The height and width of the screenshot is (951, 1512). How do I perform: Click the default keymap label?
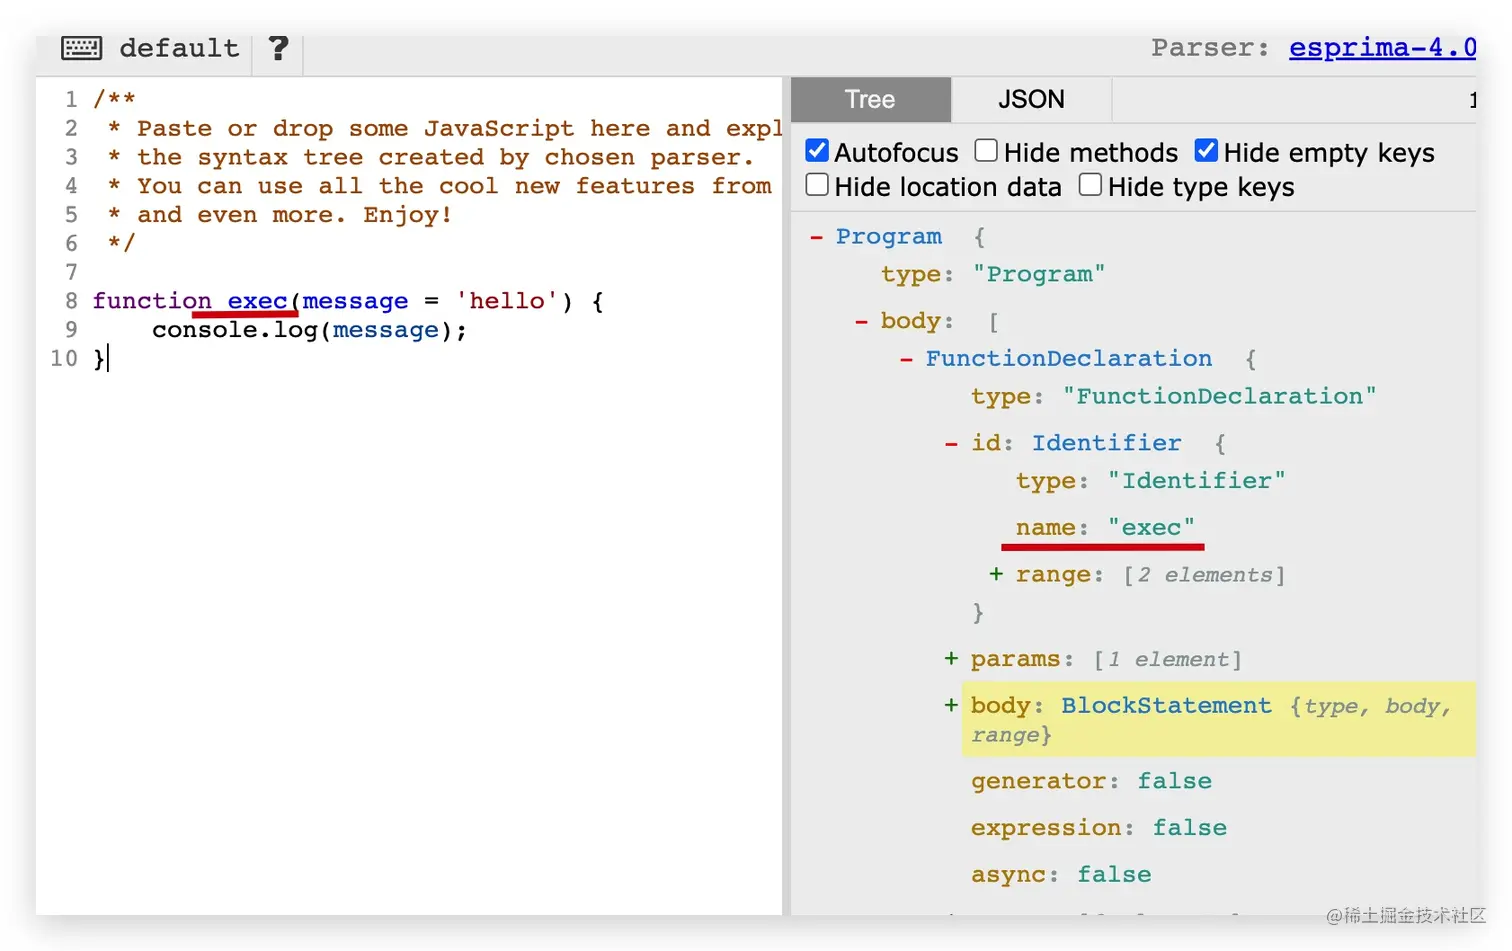(180, 48)
